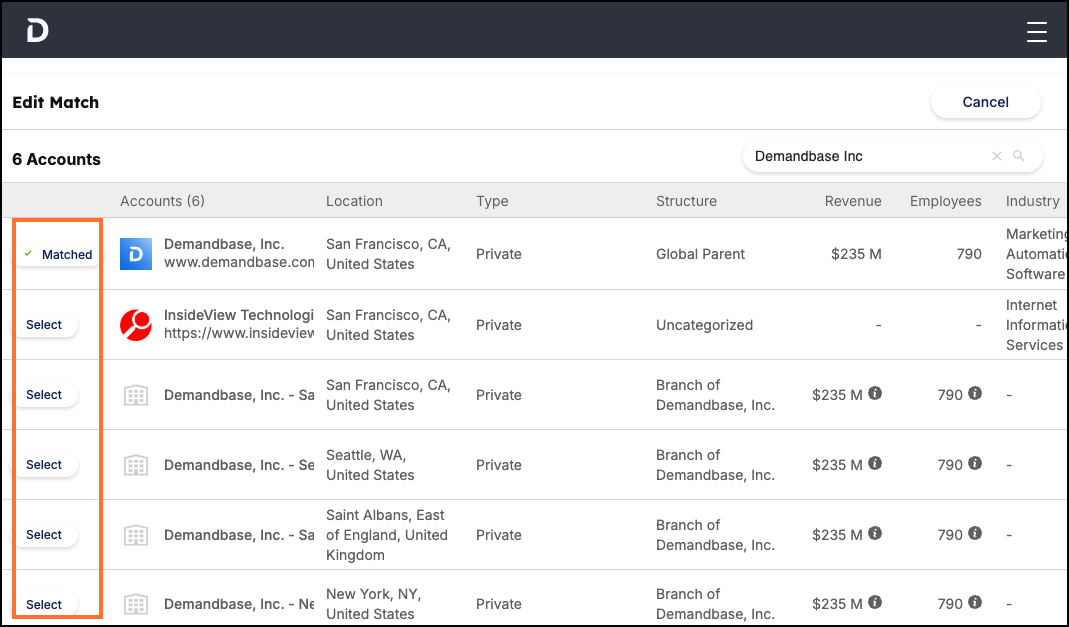Click the Marketing Automation Software industry cell

coord(1036,254)
